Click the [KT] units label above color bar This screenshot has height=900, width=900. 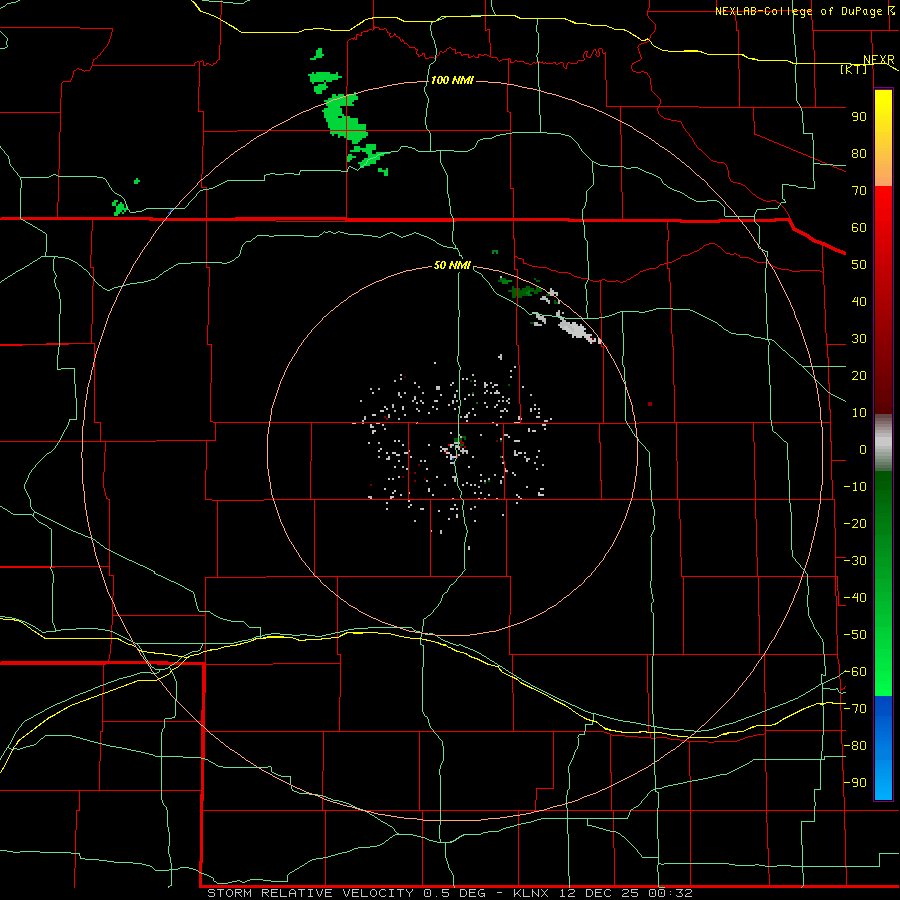pyautogui.click(x=854, y=69)
